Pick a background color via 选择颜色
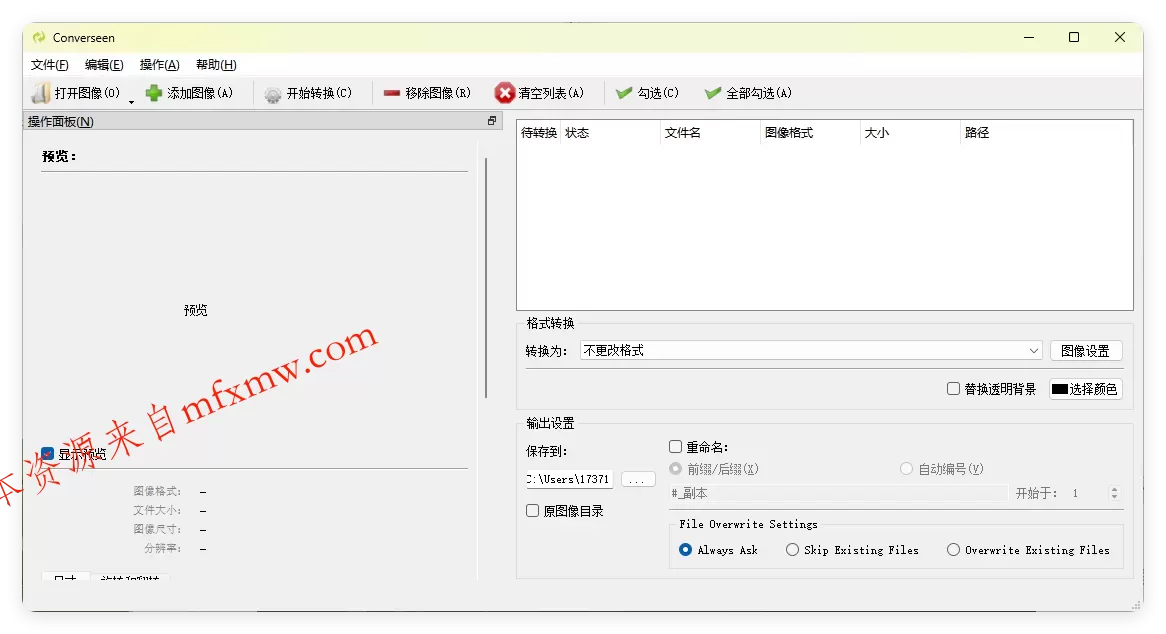The height and width of the screenshot is (634, 1166). coord(1085,389)
